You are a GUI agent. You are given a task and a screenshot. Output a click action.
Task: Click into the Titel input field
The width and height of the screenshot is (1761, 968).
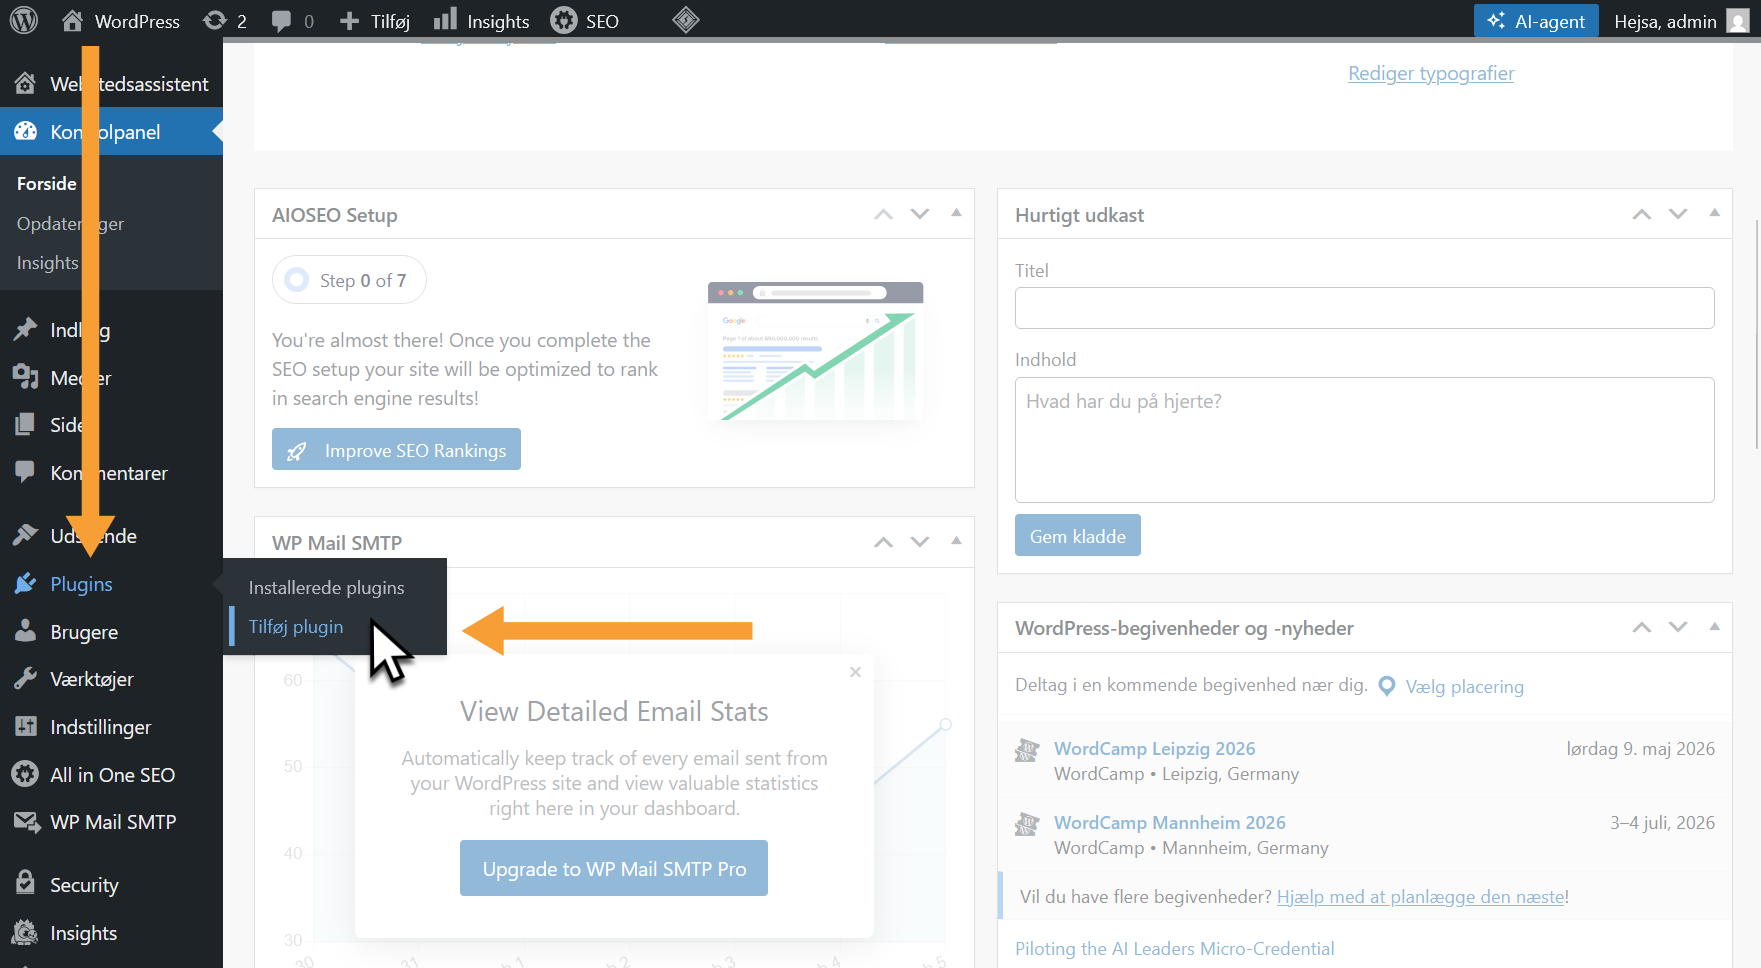(x=1364, y=308)
